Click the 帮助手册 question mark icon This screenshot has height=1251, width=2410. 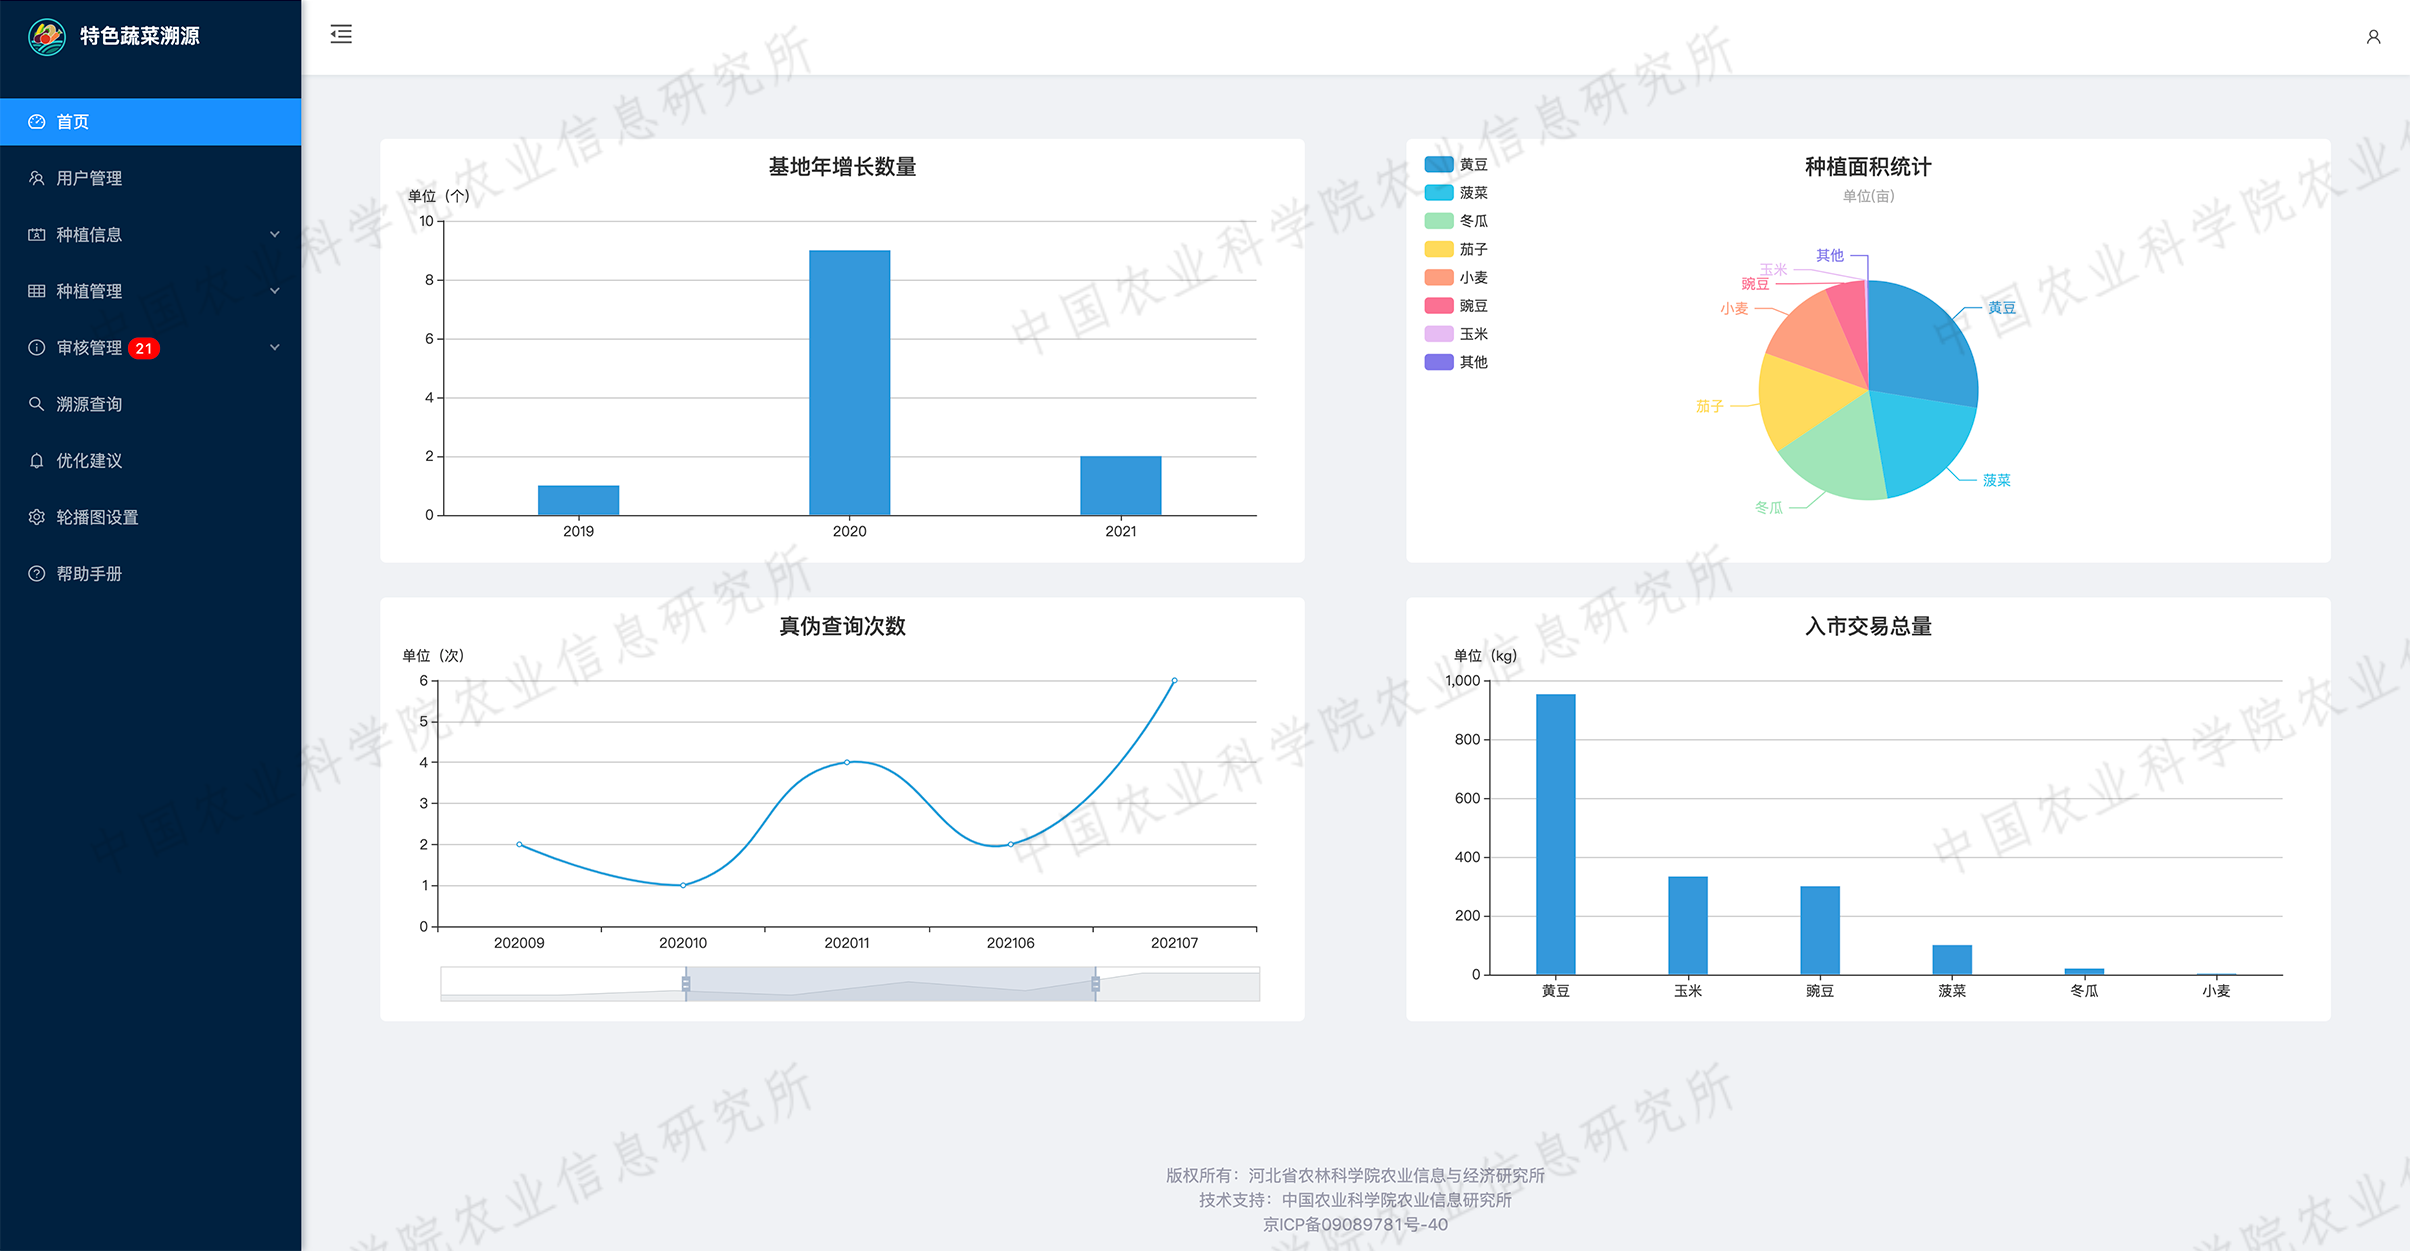pyautogui.click(x=37, y=574)
